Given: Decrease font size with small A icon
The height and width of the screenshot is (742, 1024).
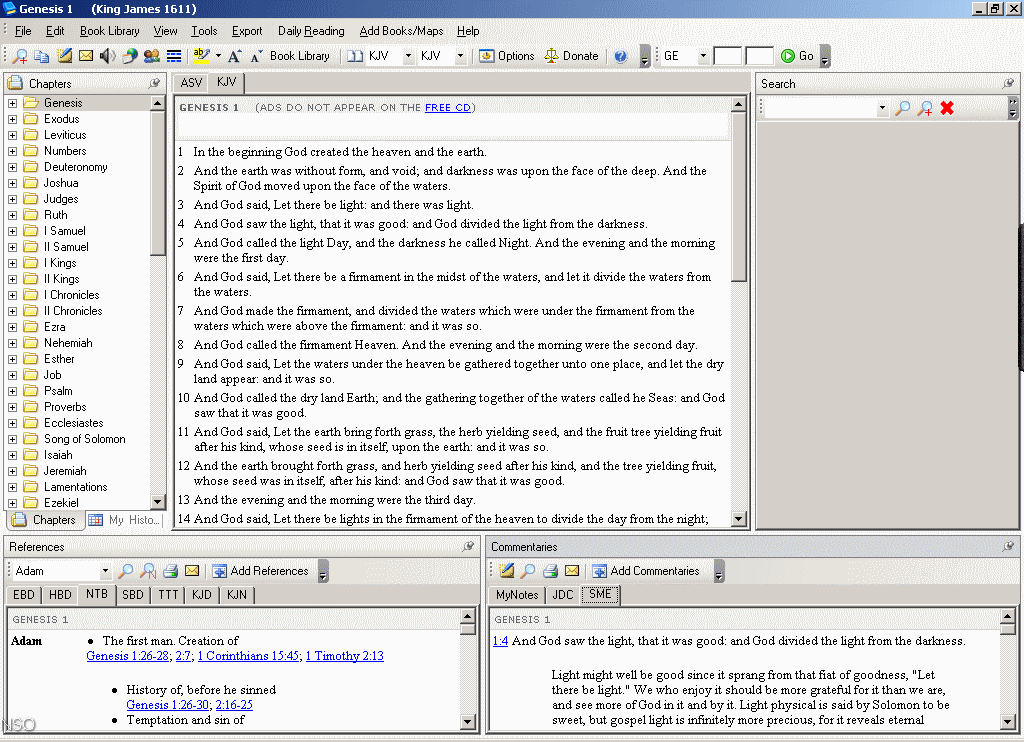Looking at the screenshot, I should [256, 56].
